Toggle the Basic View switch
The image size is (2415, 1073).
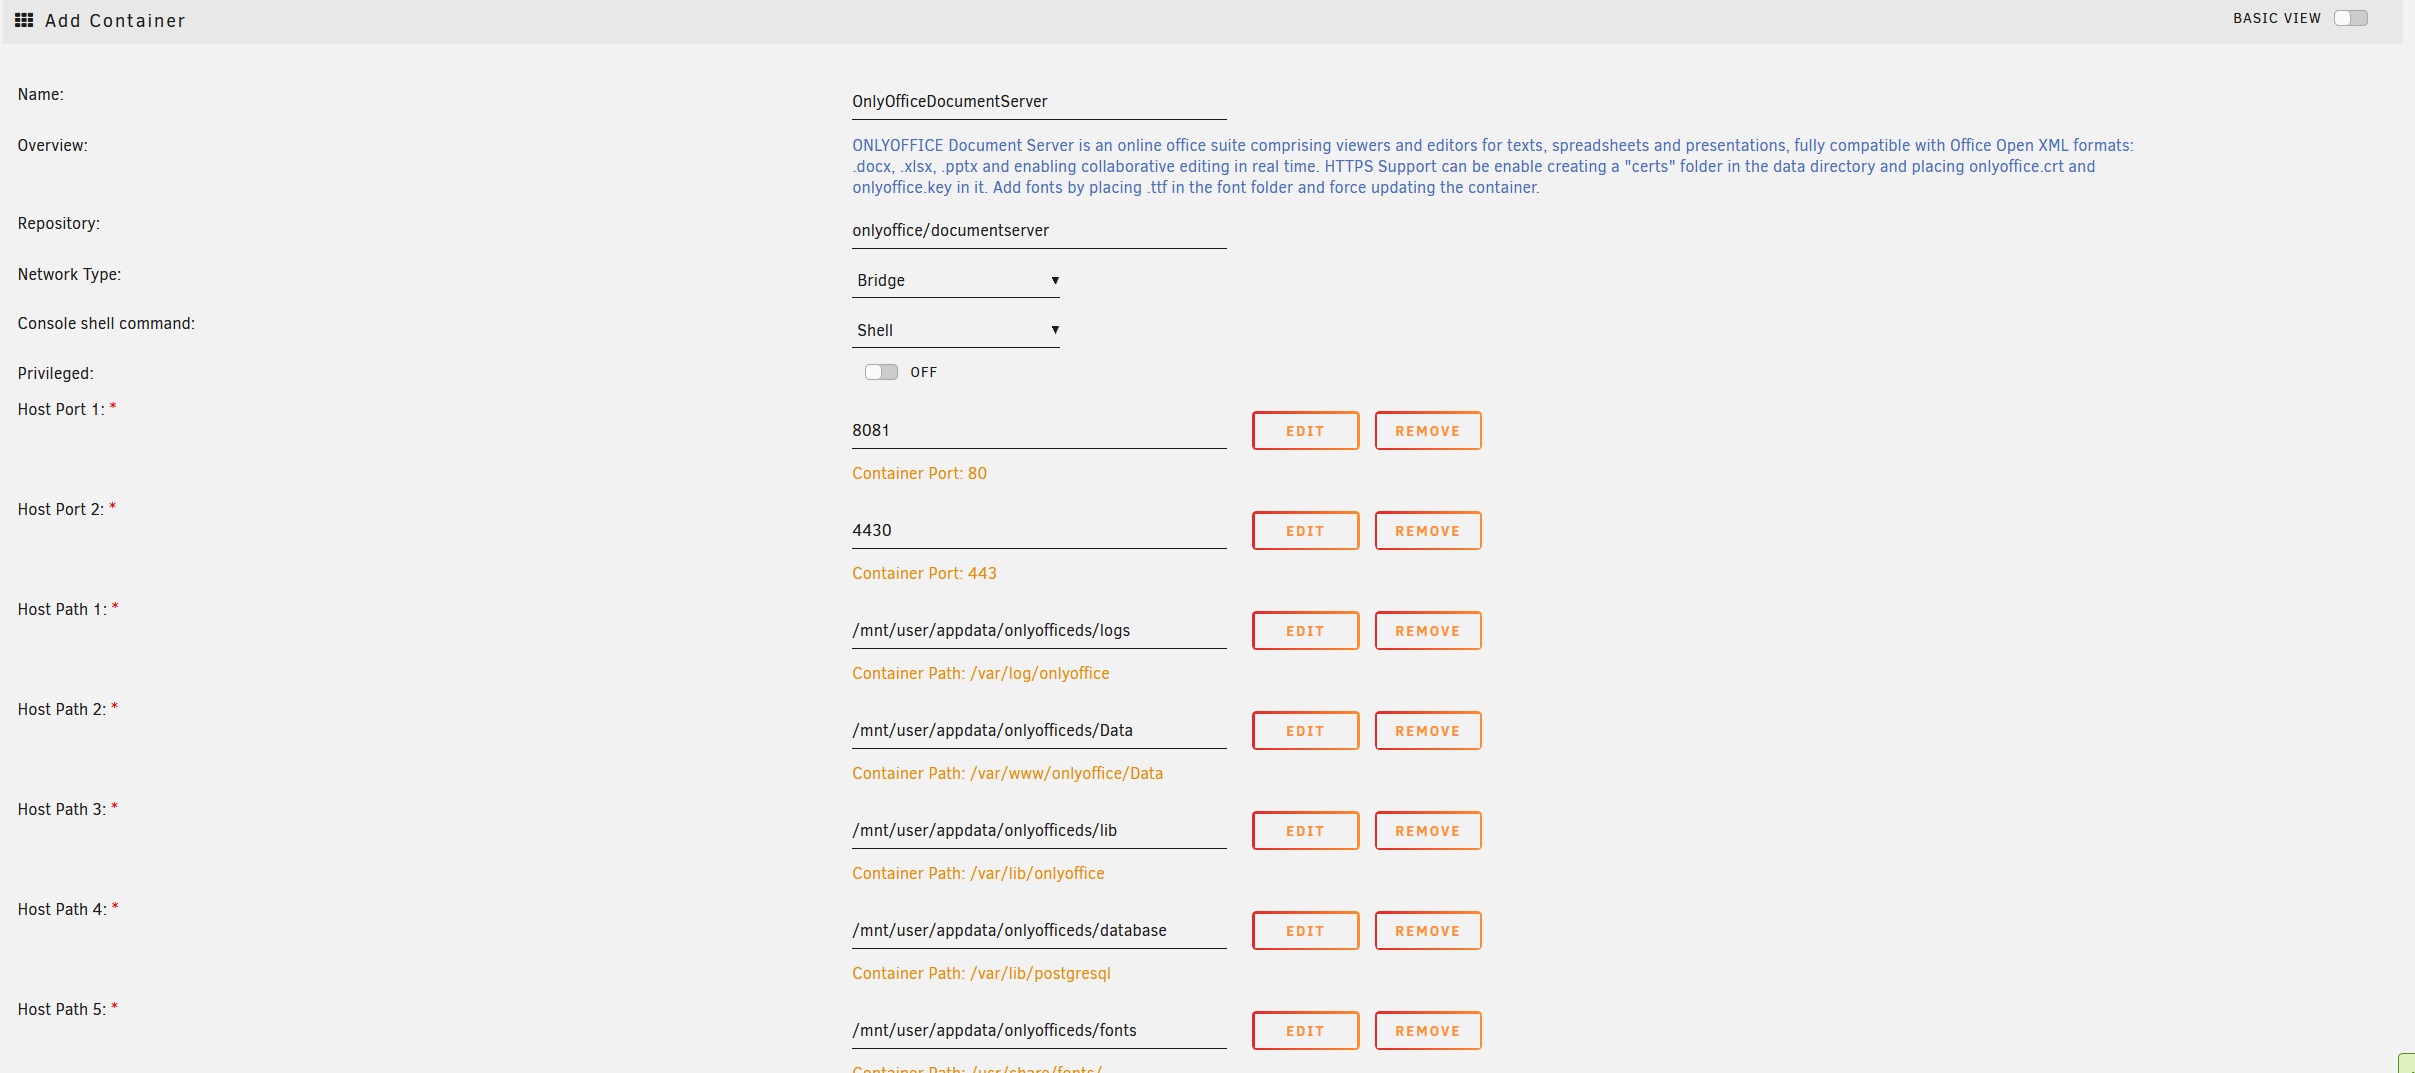[x=2350, y=18]
